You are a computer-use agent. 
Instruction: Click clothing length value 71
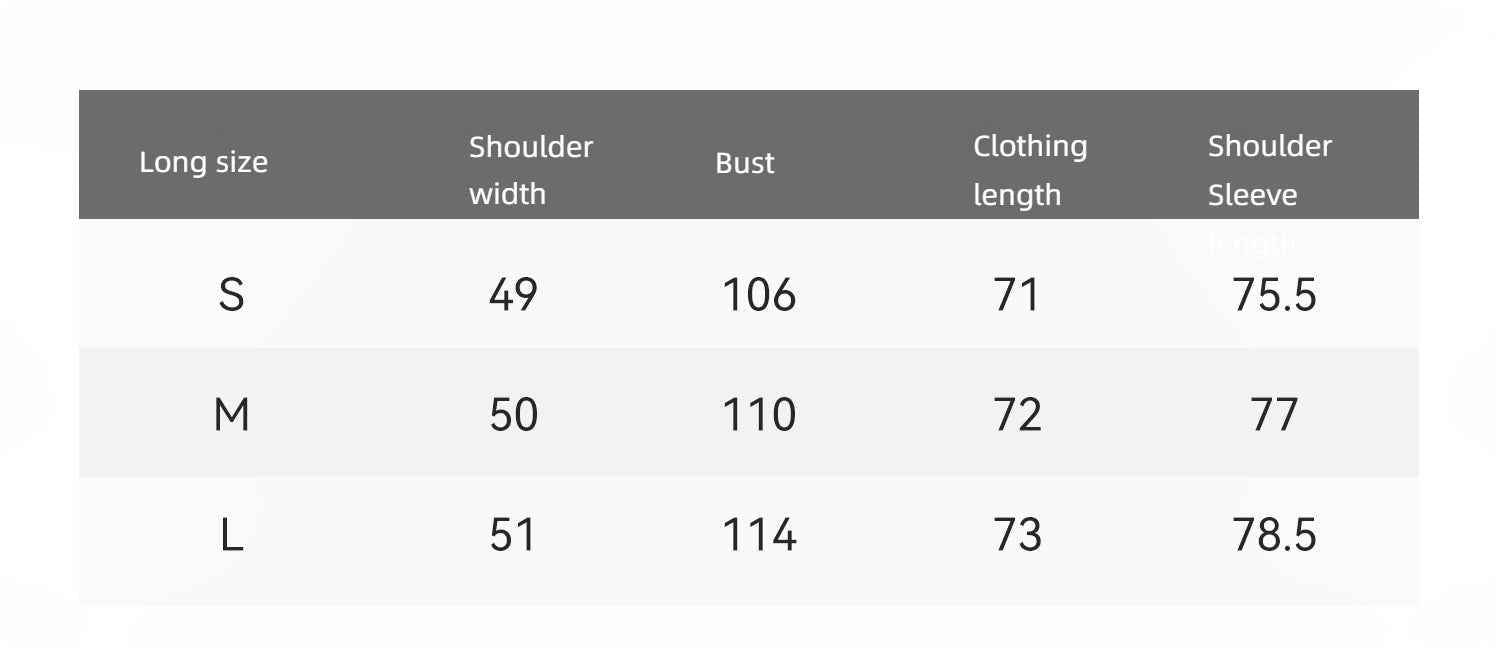tap(1017, 295)
